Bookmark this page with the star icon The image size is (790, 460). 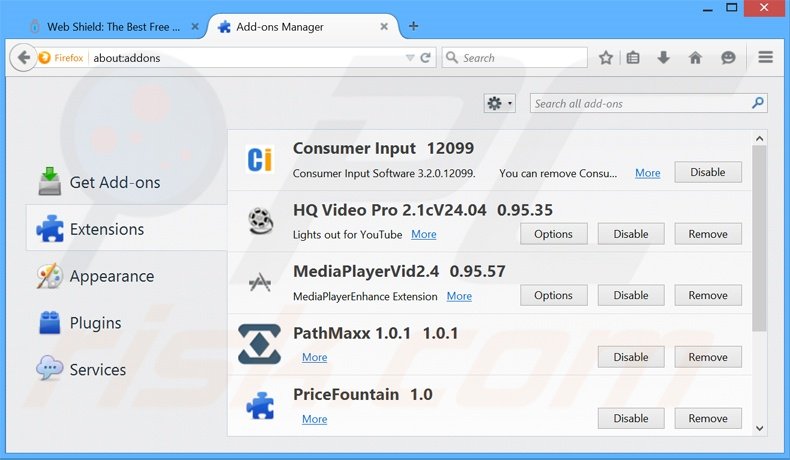(x=606, y=57)
